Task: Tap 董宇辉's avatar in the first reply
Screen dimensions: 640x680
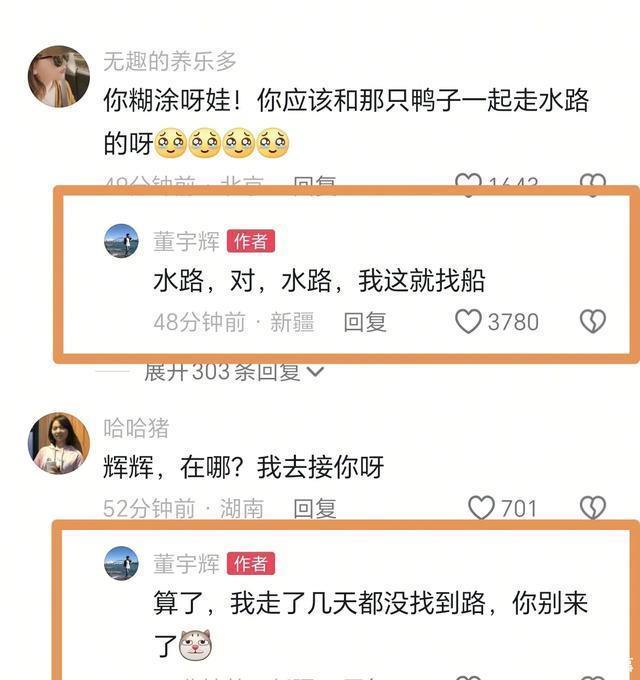Action: [x=121, y=241]
